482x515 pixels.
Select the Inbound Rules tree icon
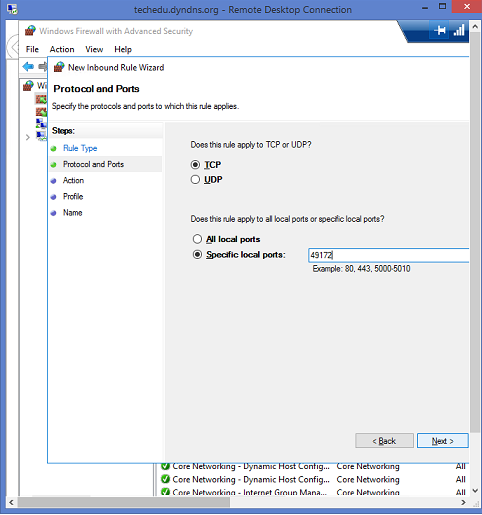pos(41,99)
